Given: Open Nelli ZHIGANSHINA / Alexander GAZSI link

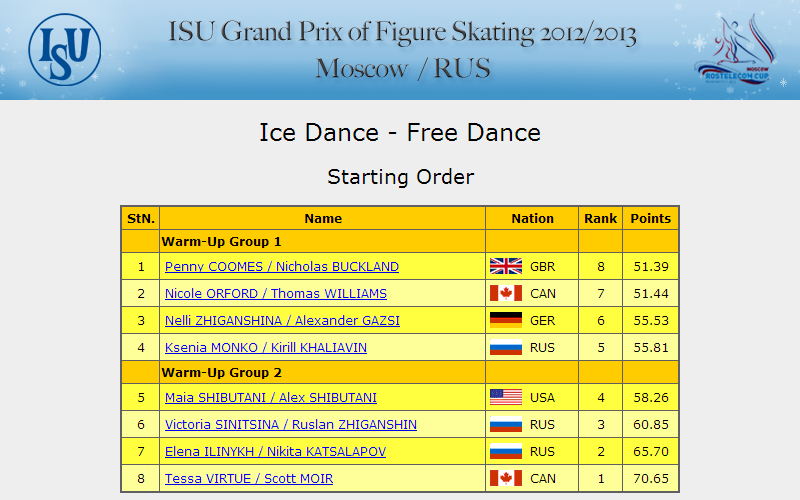Looking at the screenshot, I should point(282,321).
